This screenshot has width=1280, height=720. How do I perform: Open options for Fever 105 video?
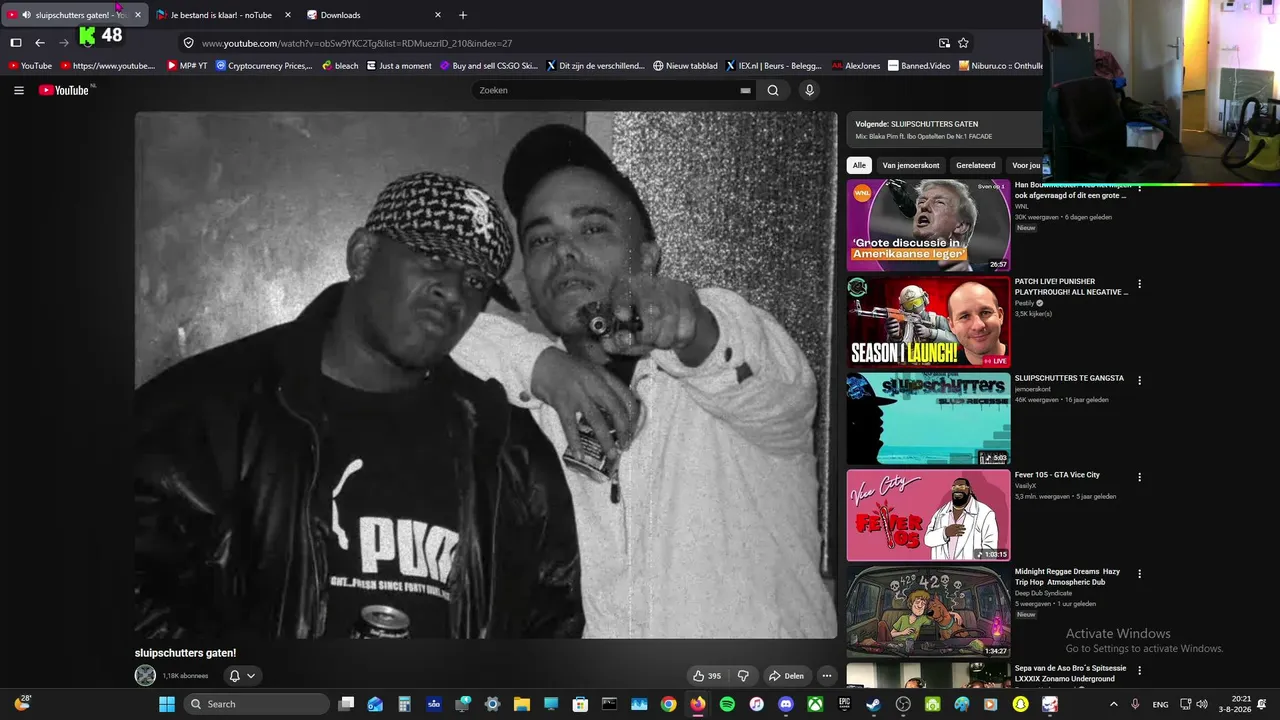1139,477
